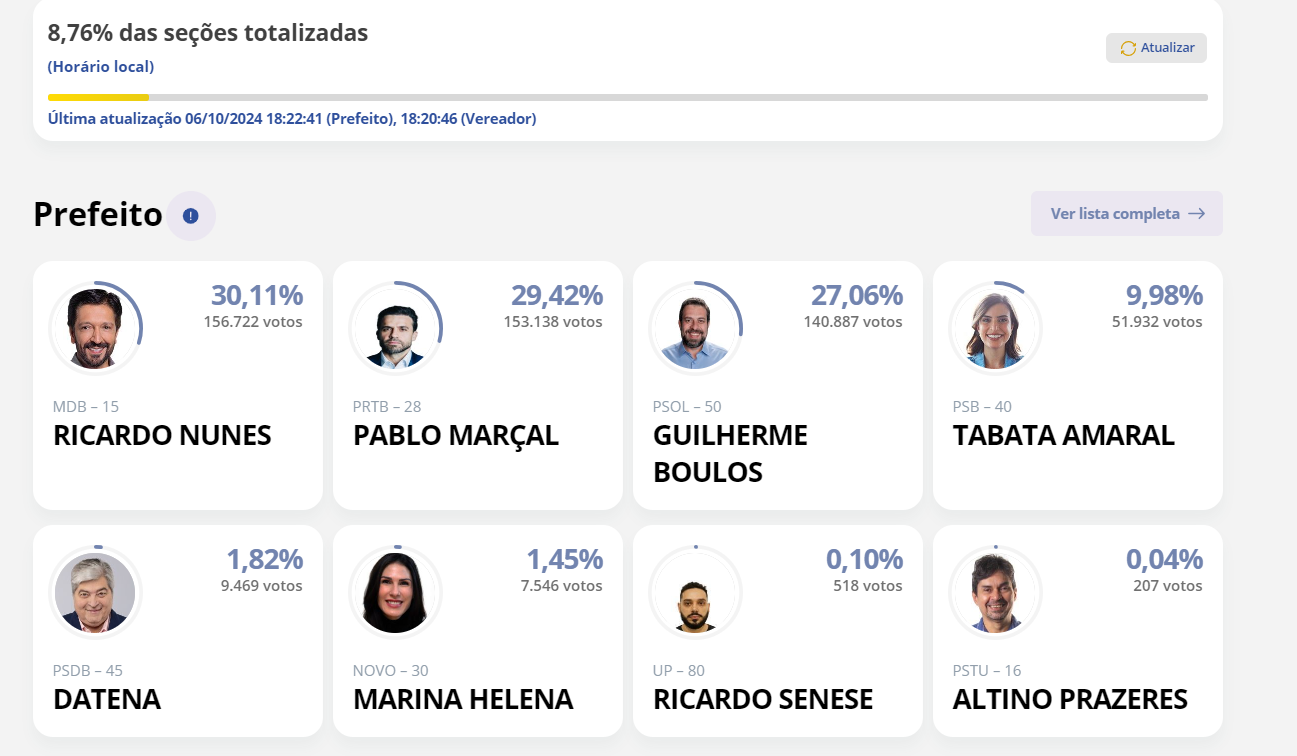Open Altino Prazeres candidate photo

995,592
